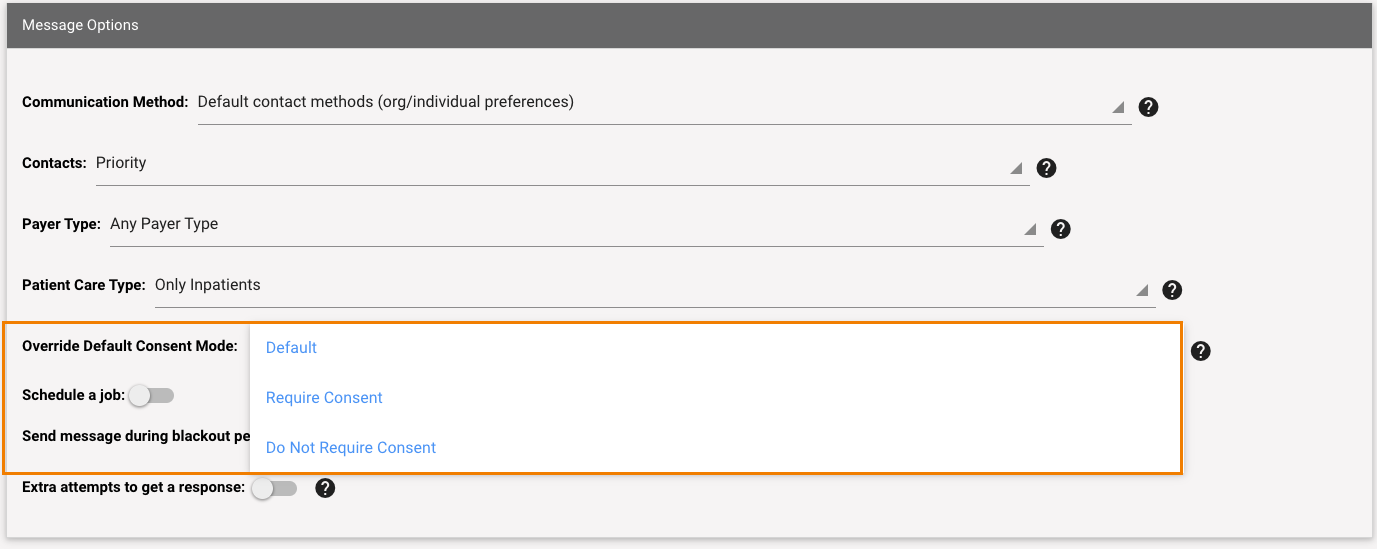Click the Default contact methods value

tap(386, 102)
